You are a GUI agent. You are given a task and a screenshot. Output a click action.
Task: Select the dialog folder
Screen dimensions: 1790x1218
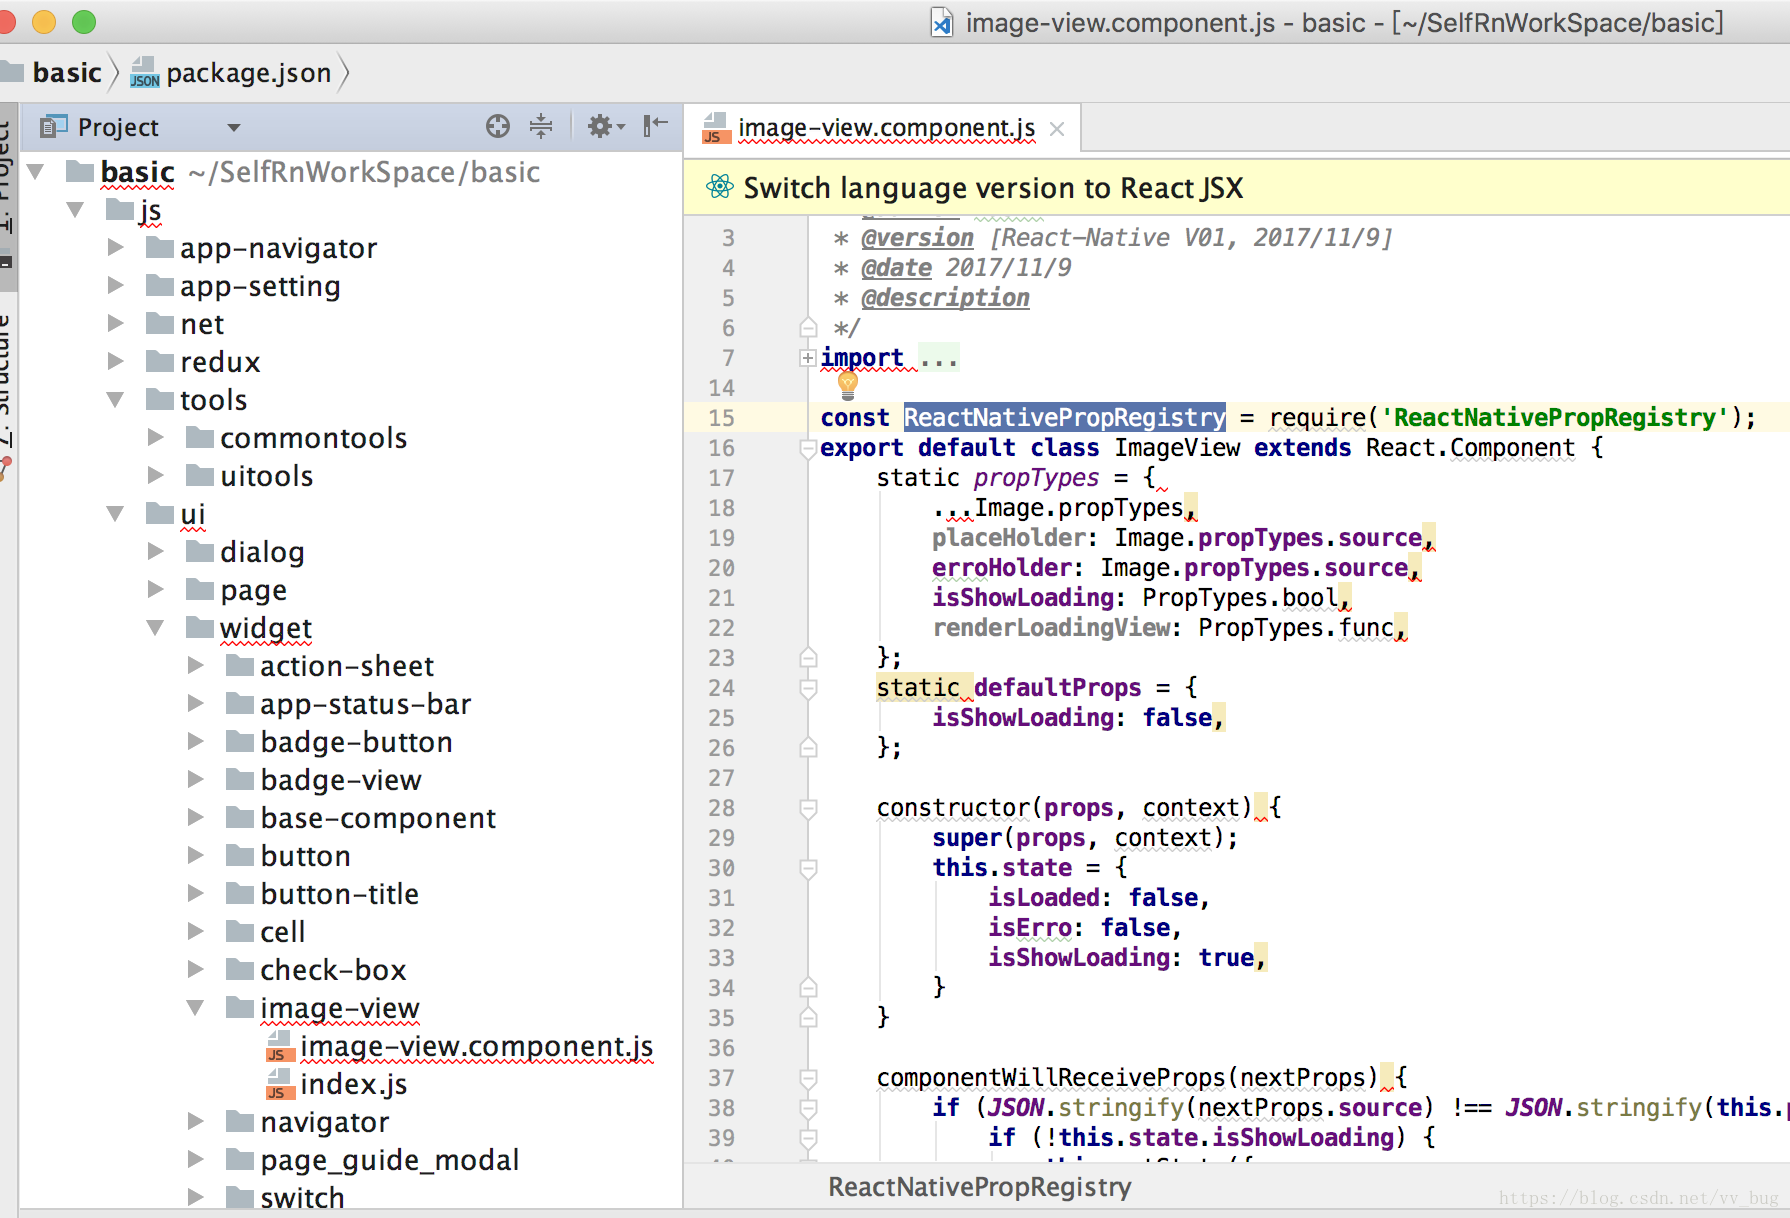(262, 552)
